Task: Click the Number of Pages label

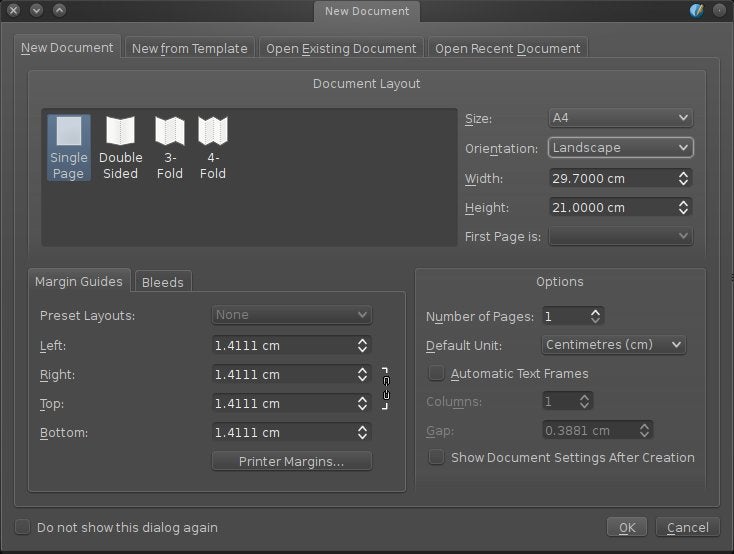Action: point(480,317)
